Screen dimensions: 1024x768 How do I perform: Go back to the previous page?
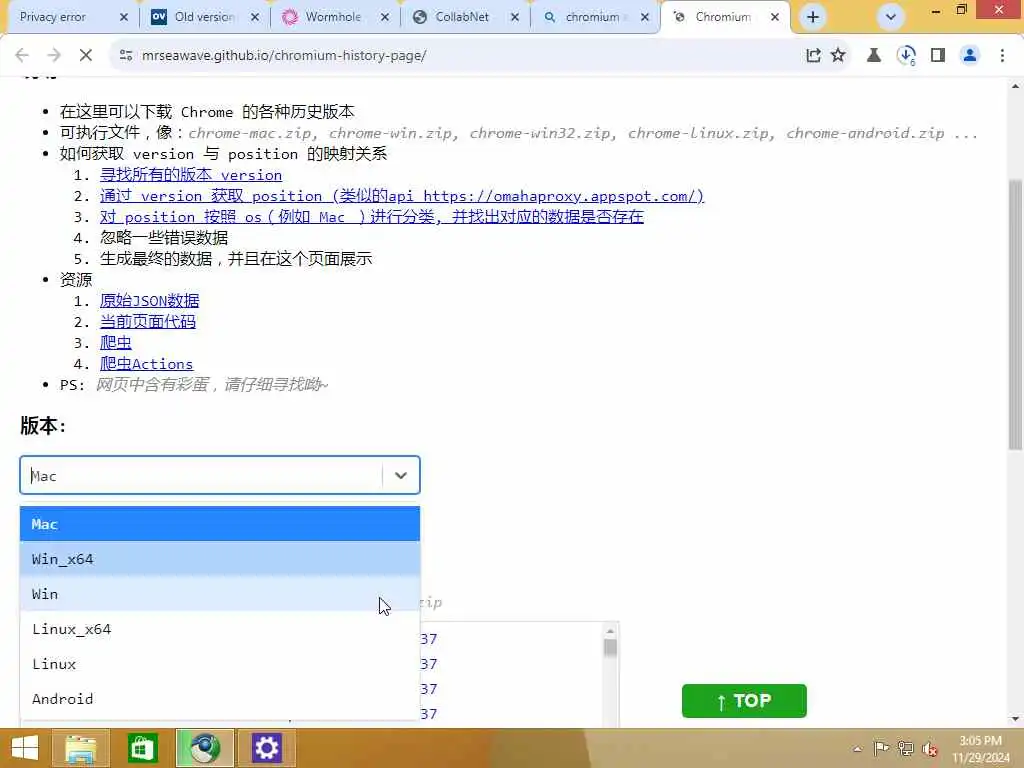[x=22, y=56]
